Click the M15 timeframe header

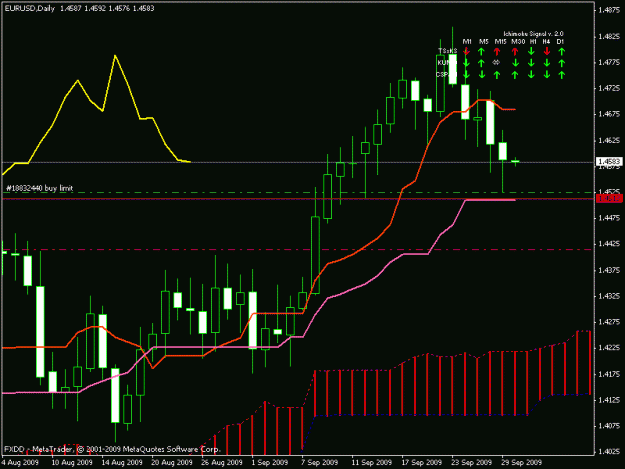click(500, 41)
